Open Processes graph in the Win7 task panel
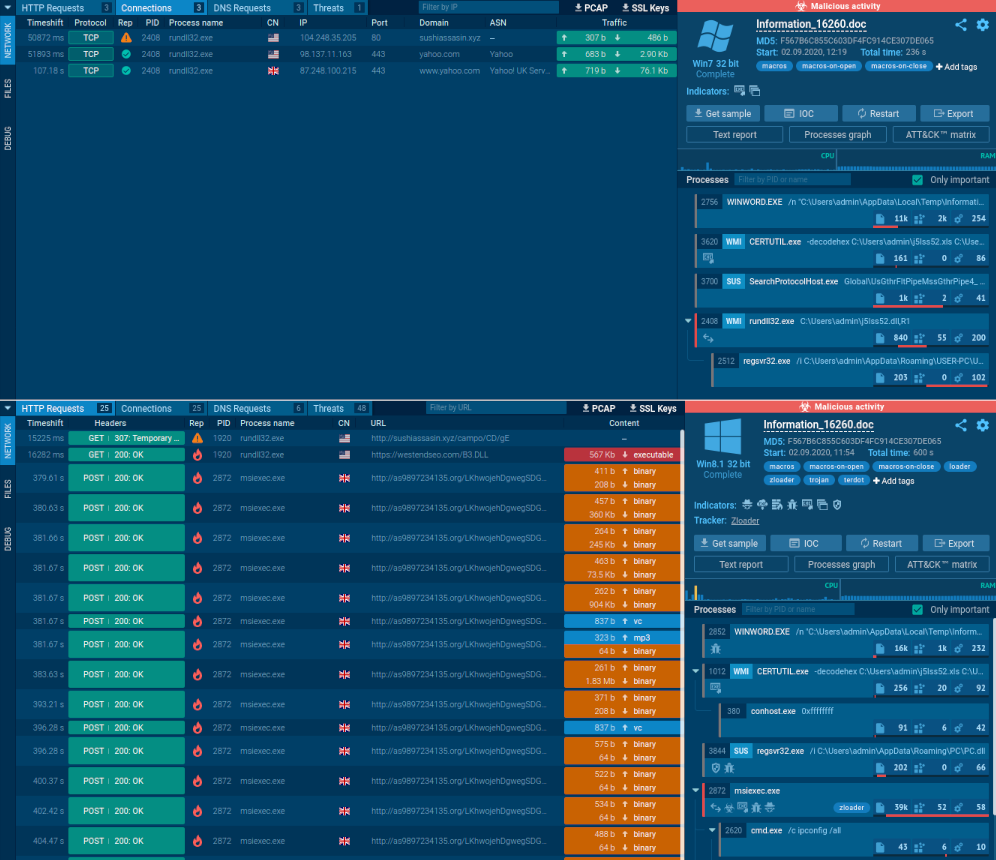This screenshot has height=860, width=996. click(x=837, y=135)
